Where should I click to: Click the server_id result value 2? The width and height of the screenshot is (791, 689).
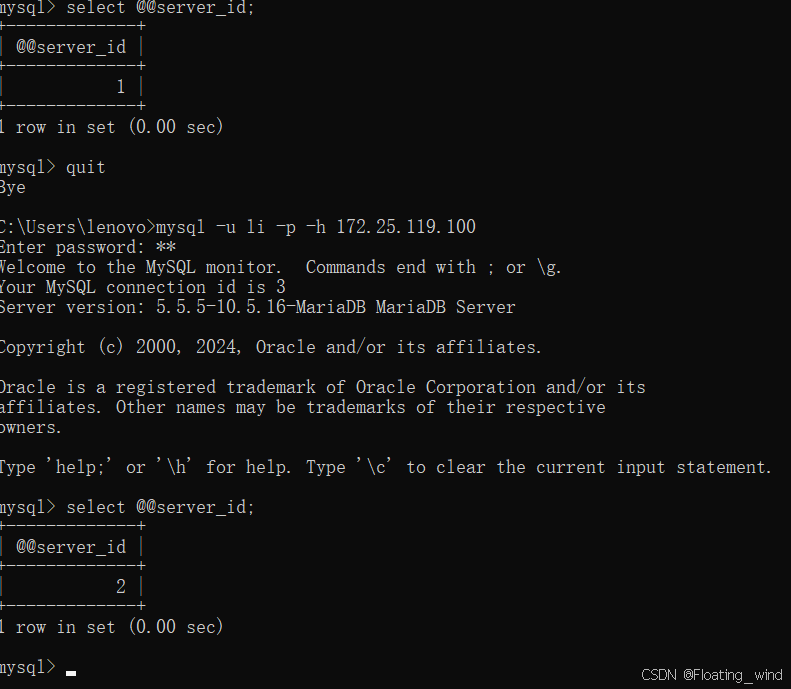coord(121,587)
